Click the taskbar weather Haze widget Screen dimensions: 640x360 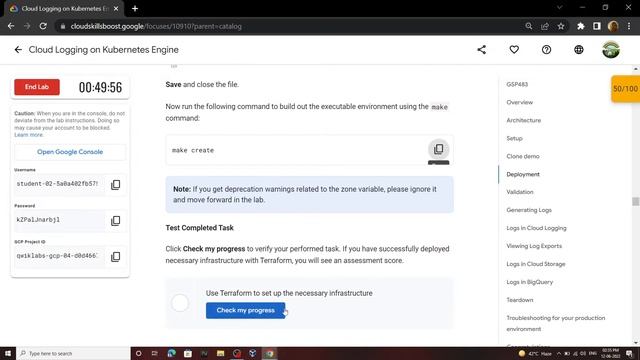tap(535, 353)
